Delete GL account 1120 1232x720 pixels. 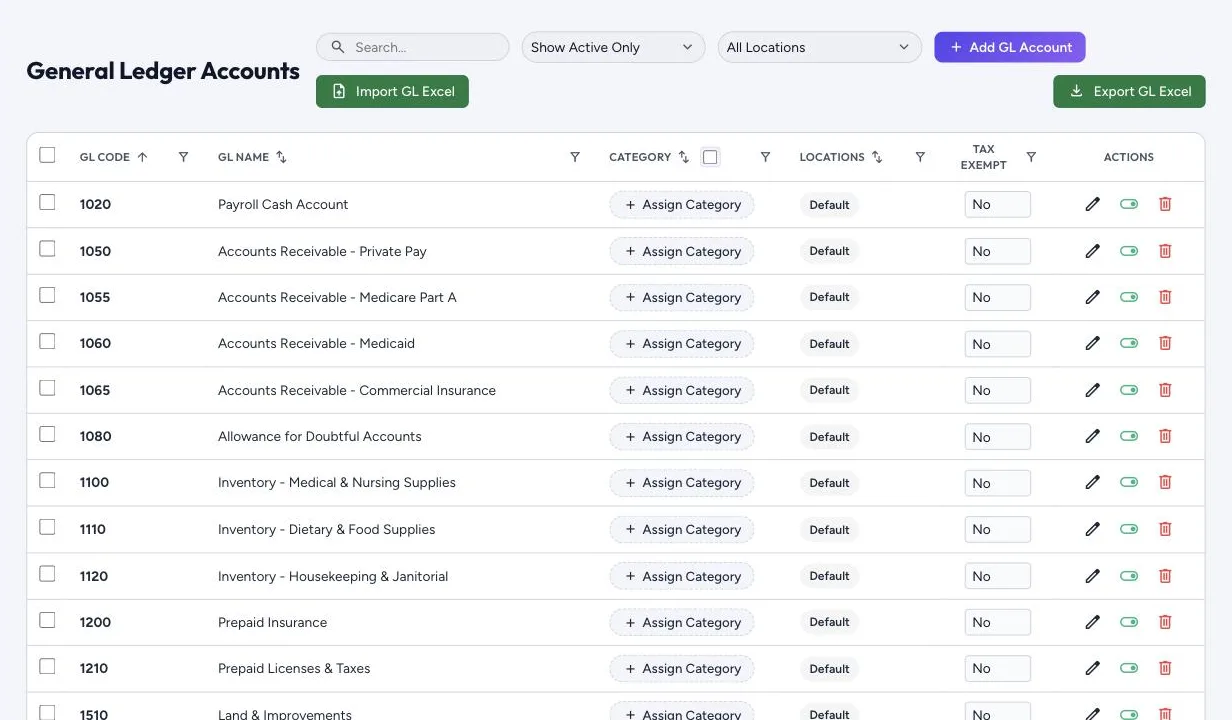tap(1165, 576)
